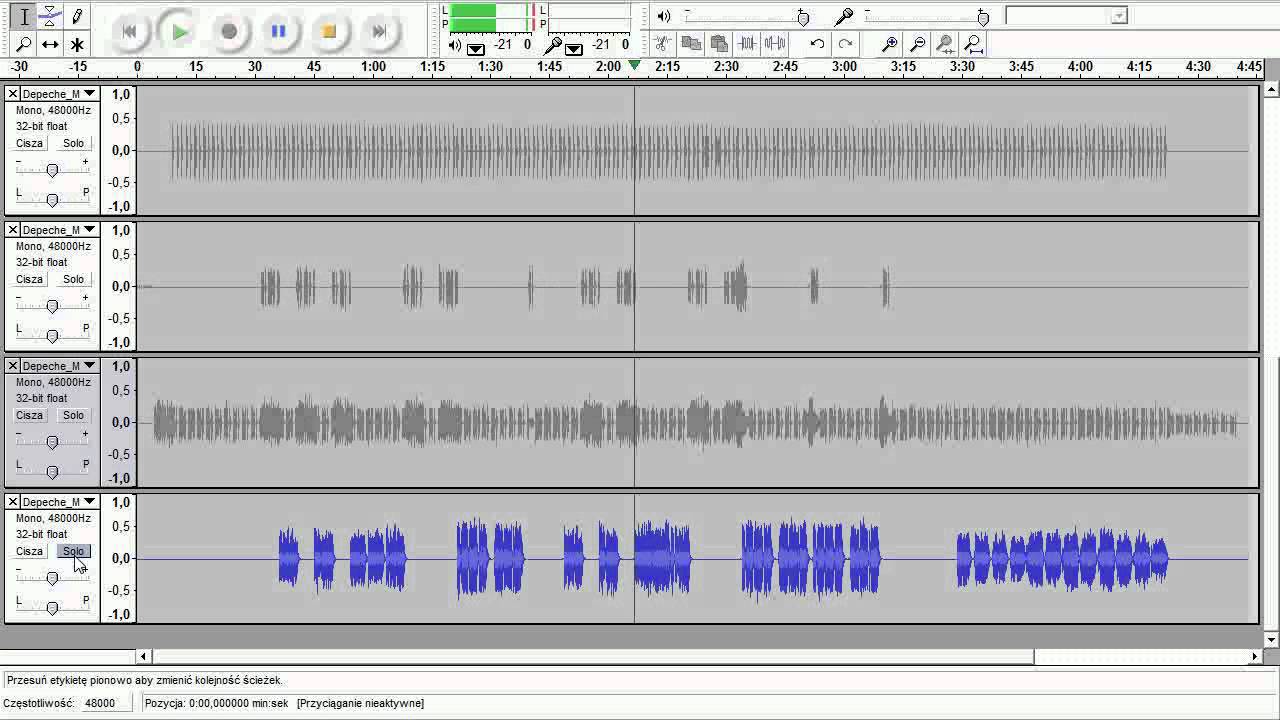Toggle Solo on the fourth track
This screenshot has width=1280, height=720.
[x=73, y=551]
